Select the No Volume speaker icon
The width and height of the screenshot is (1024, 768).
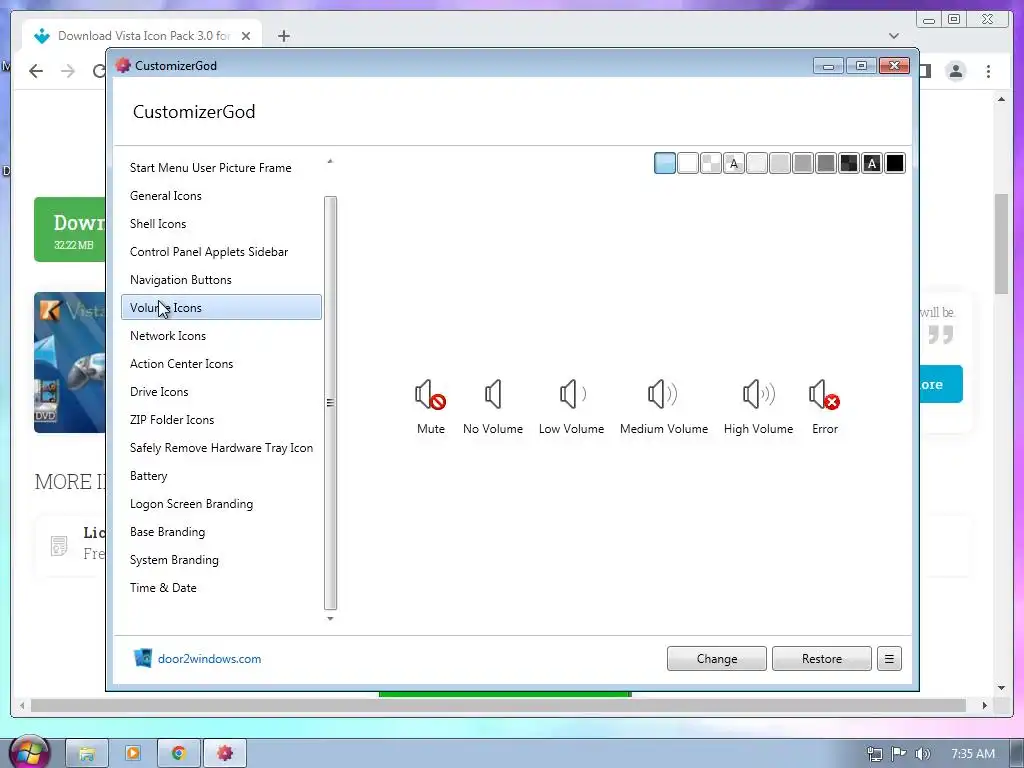(493, 394)
